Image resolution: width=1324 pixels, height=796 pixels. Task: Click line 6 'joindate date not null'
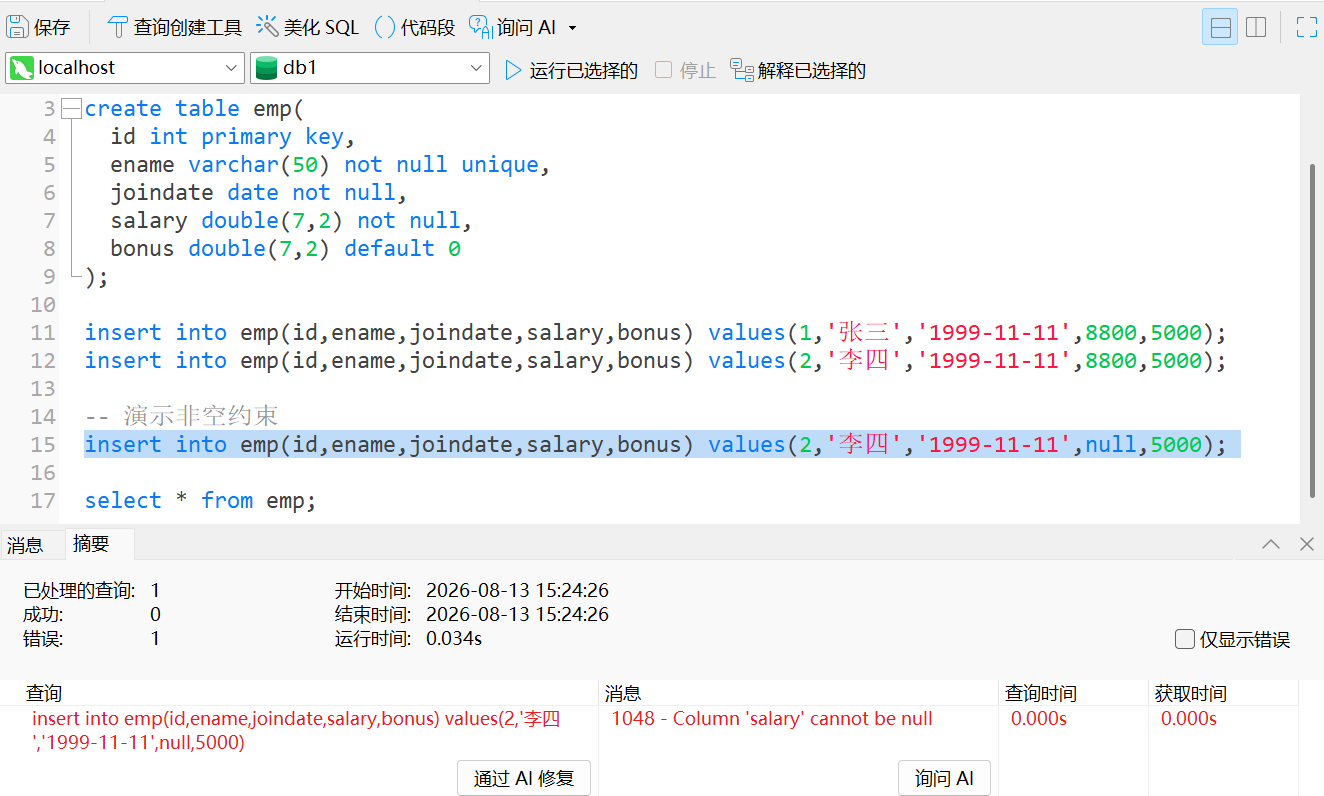point(259,193)
